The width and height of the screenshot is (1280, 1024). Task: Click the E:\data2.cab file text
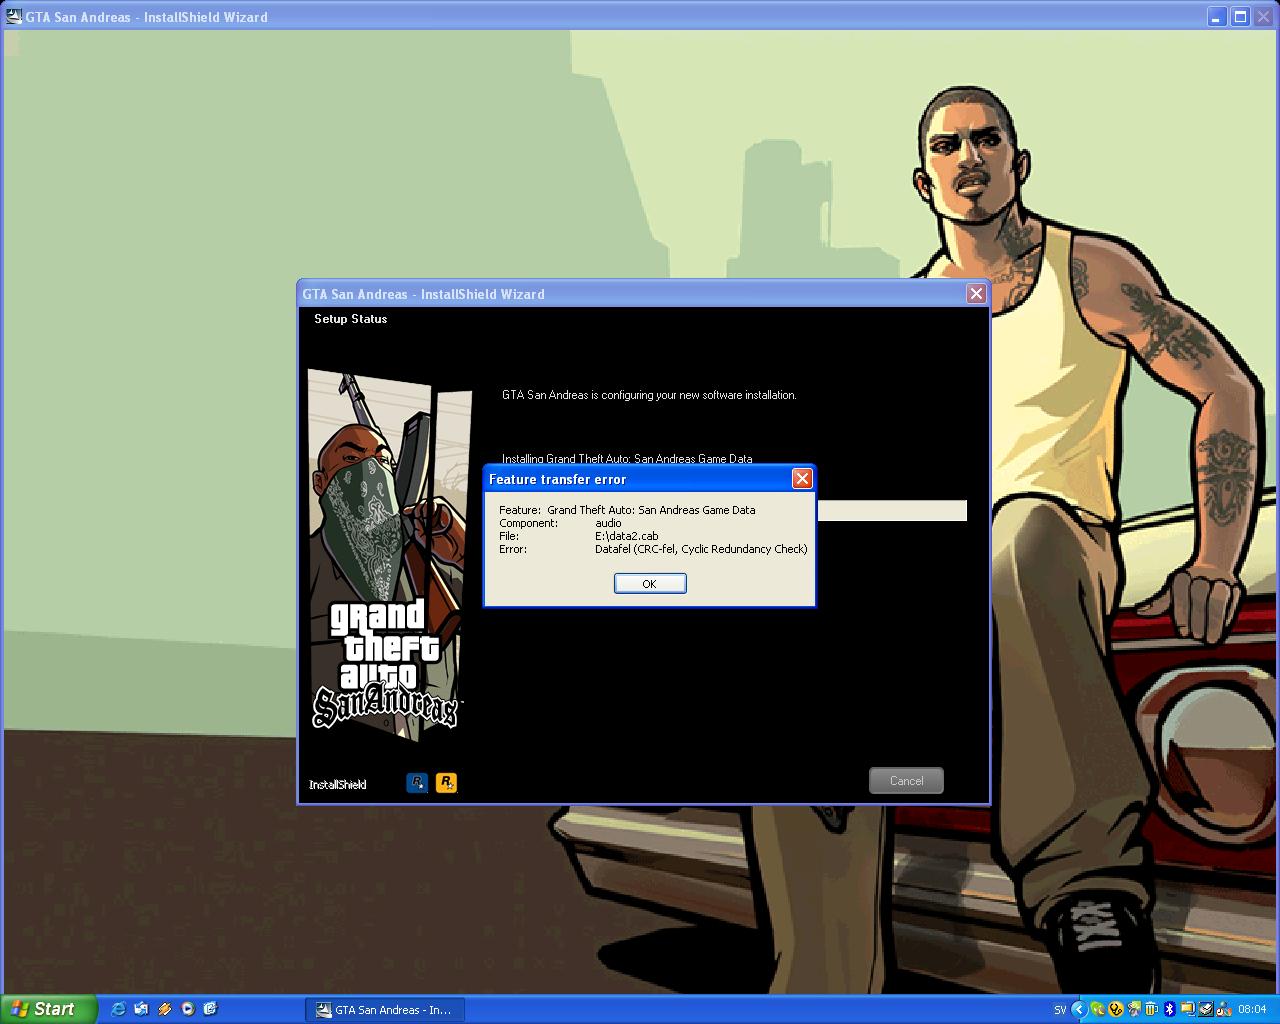tap(627, 536)
